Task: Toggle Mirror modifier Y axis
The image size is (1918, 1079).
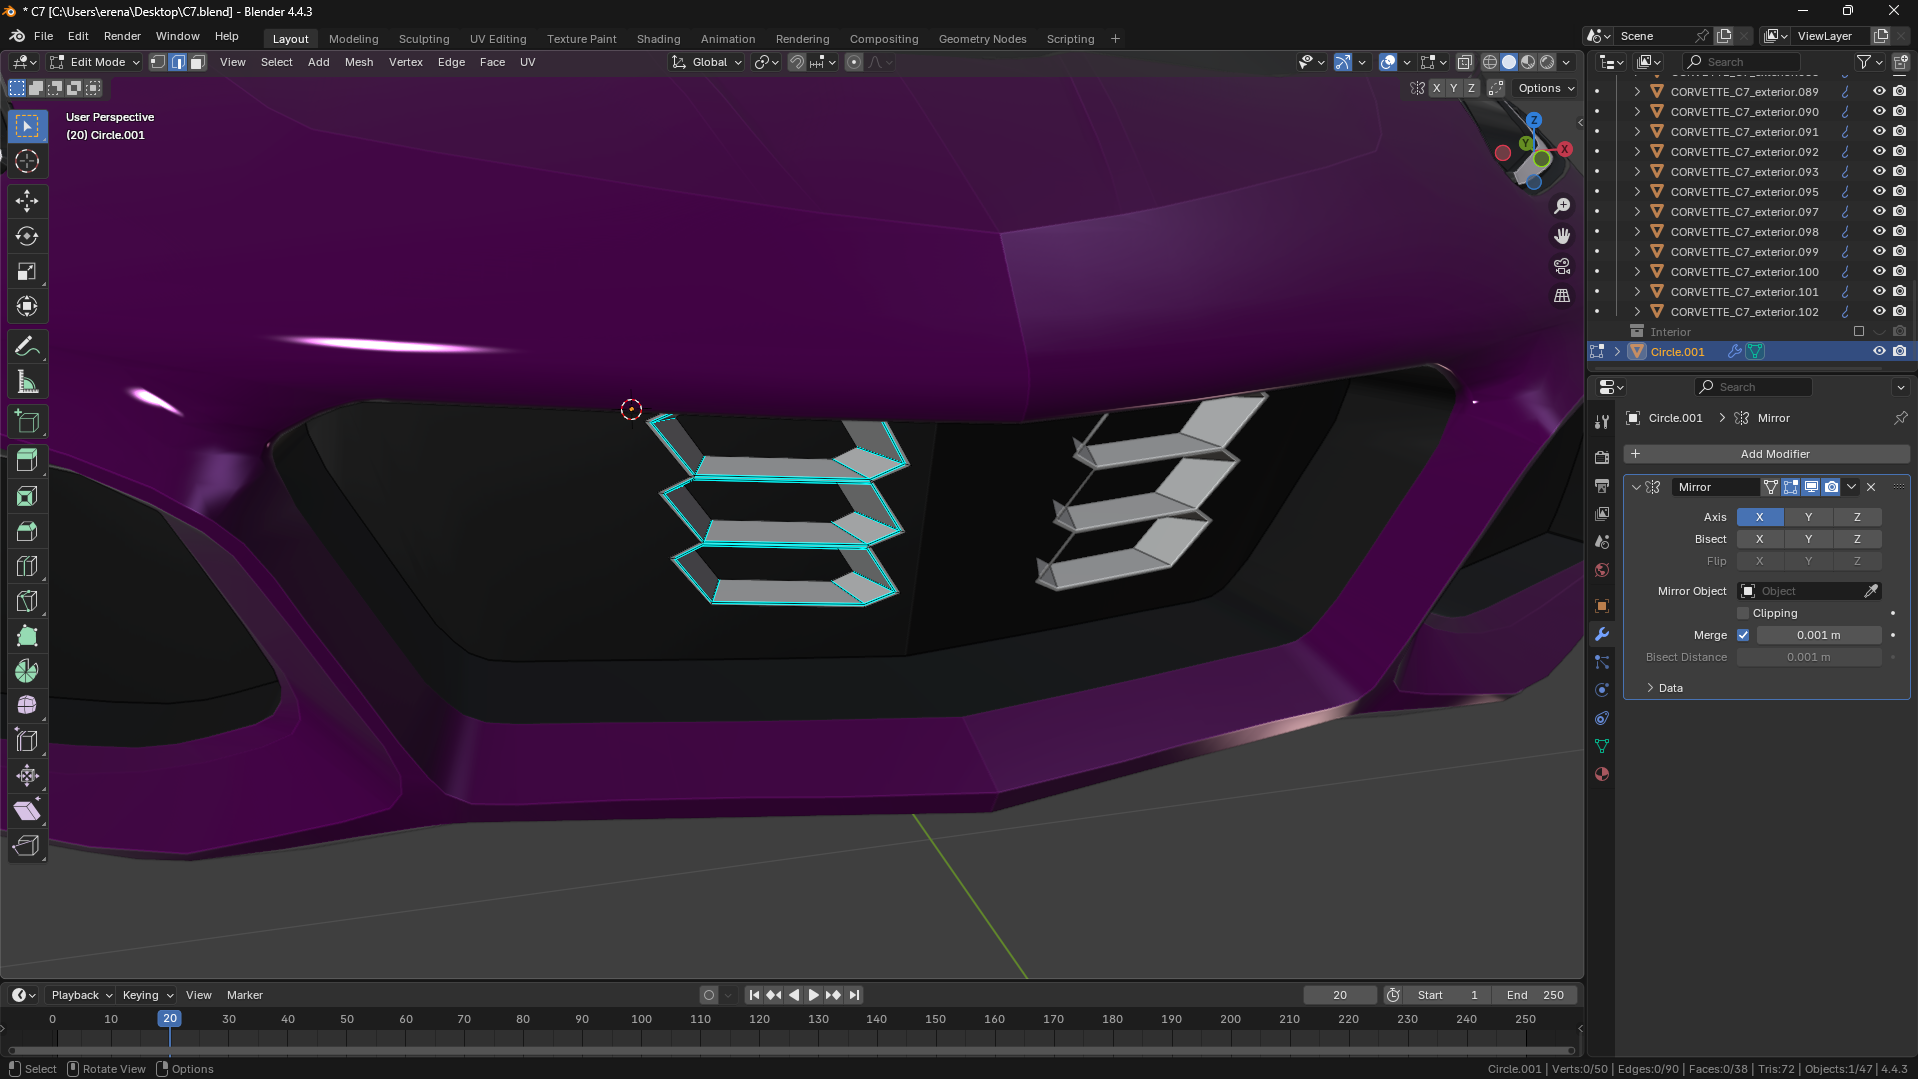Action: click(x=1808, y=517)
